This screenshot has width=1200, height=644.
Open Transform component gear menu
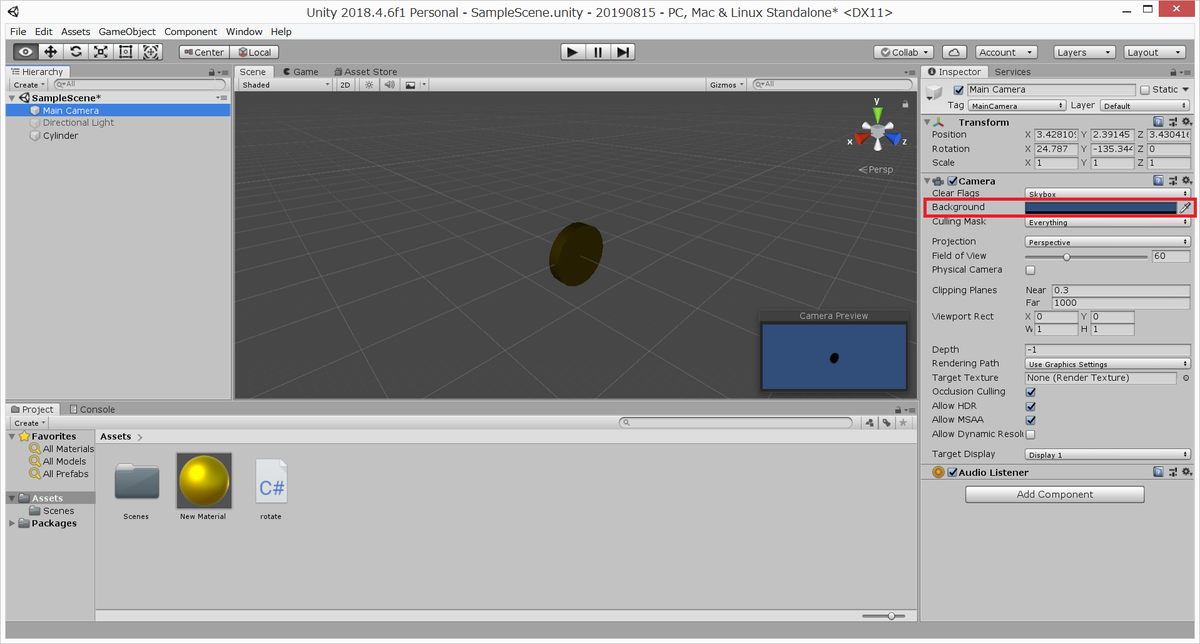click(x=1186, y=122)
